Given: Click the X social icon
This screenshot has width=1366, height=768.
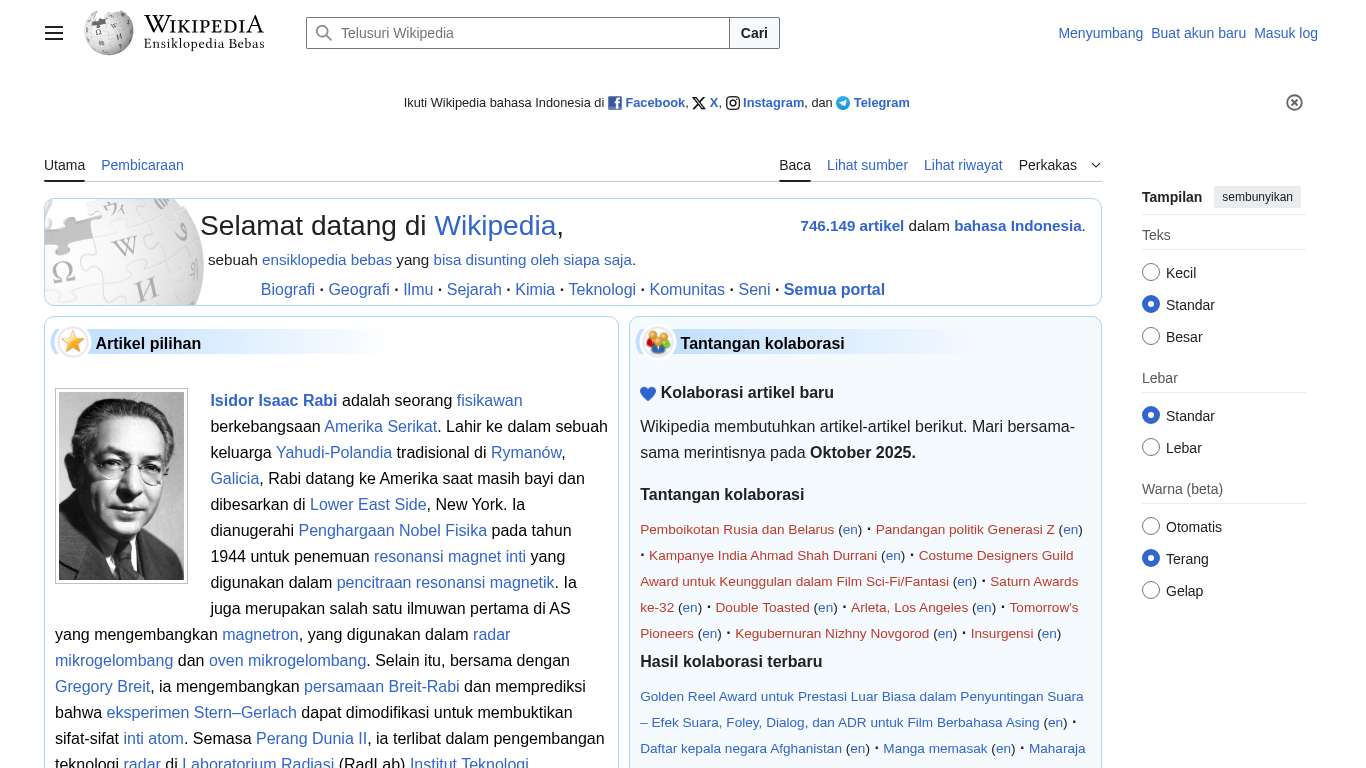Looking at the screenshot, I should (699, 103).
